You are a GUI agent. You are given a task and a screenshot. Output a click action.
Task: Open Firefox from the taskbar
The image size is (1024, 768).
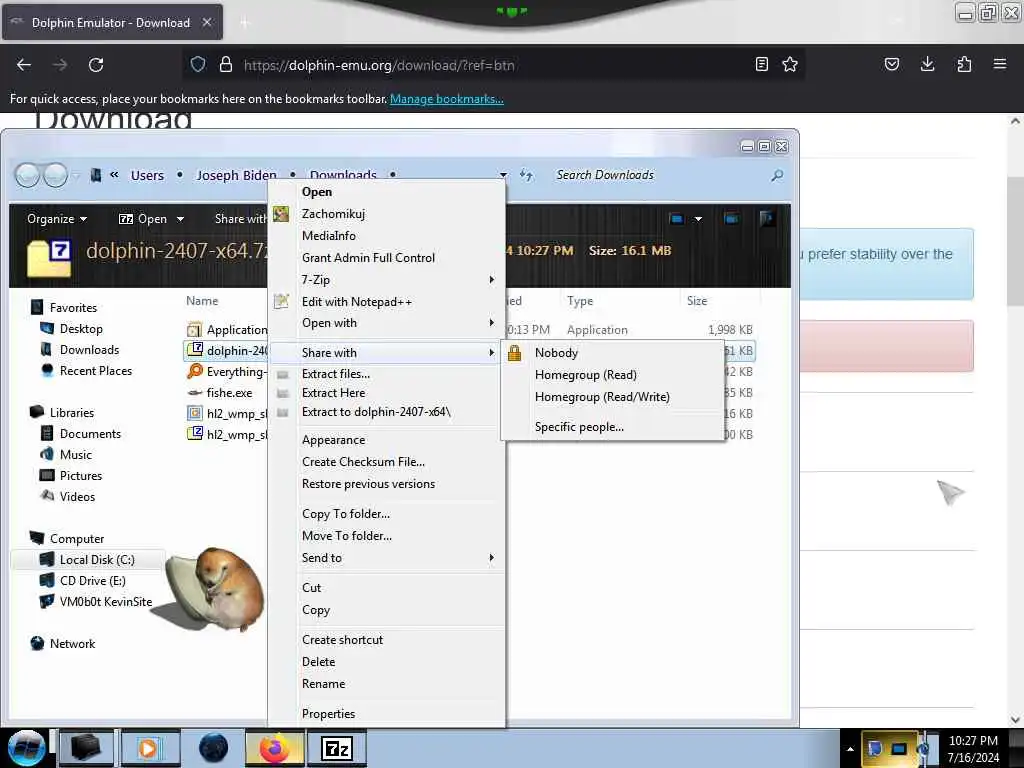pos(275,748)
